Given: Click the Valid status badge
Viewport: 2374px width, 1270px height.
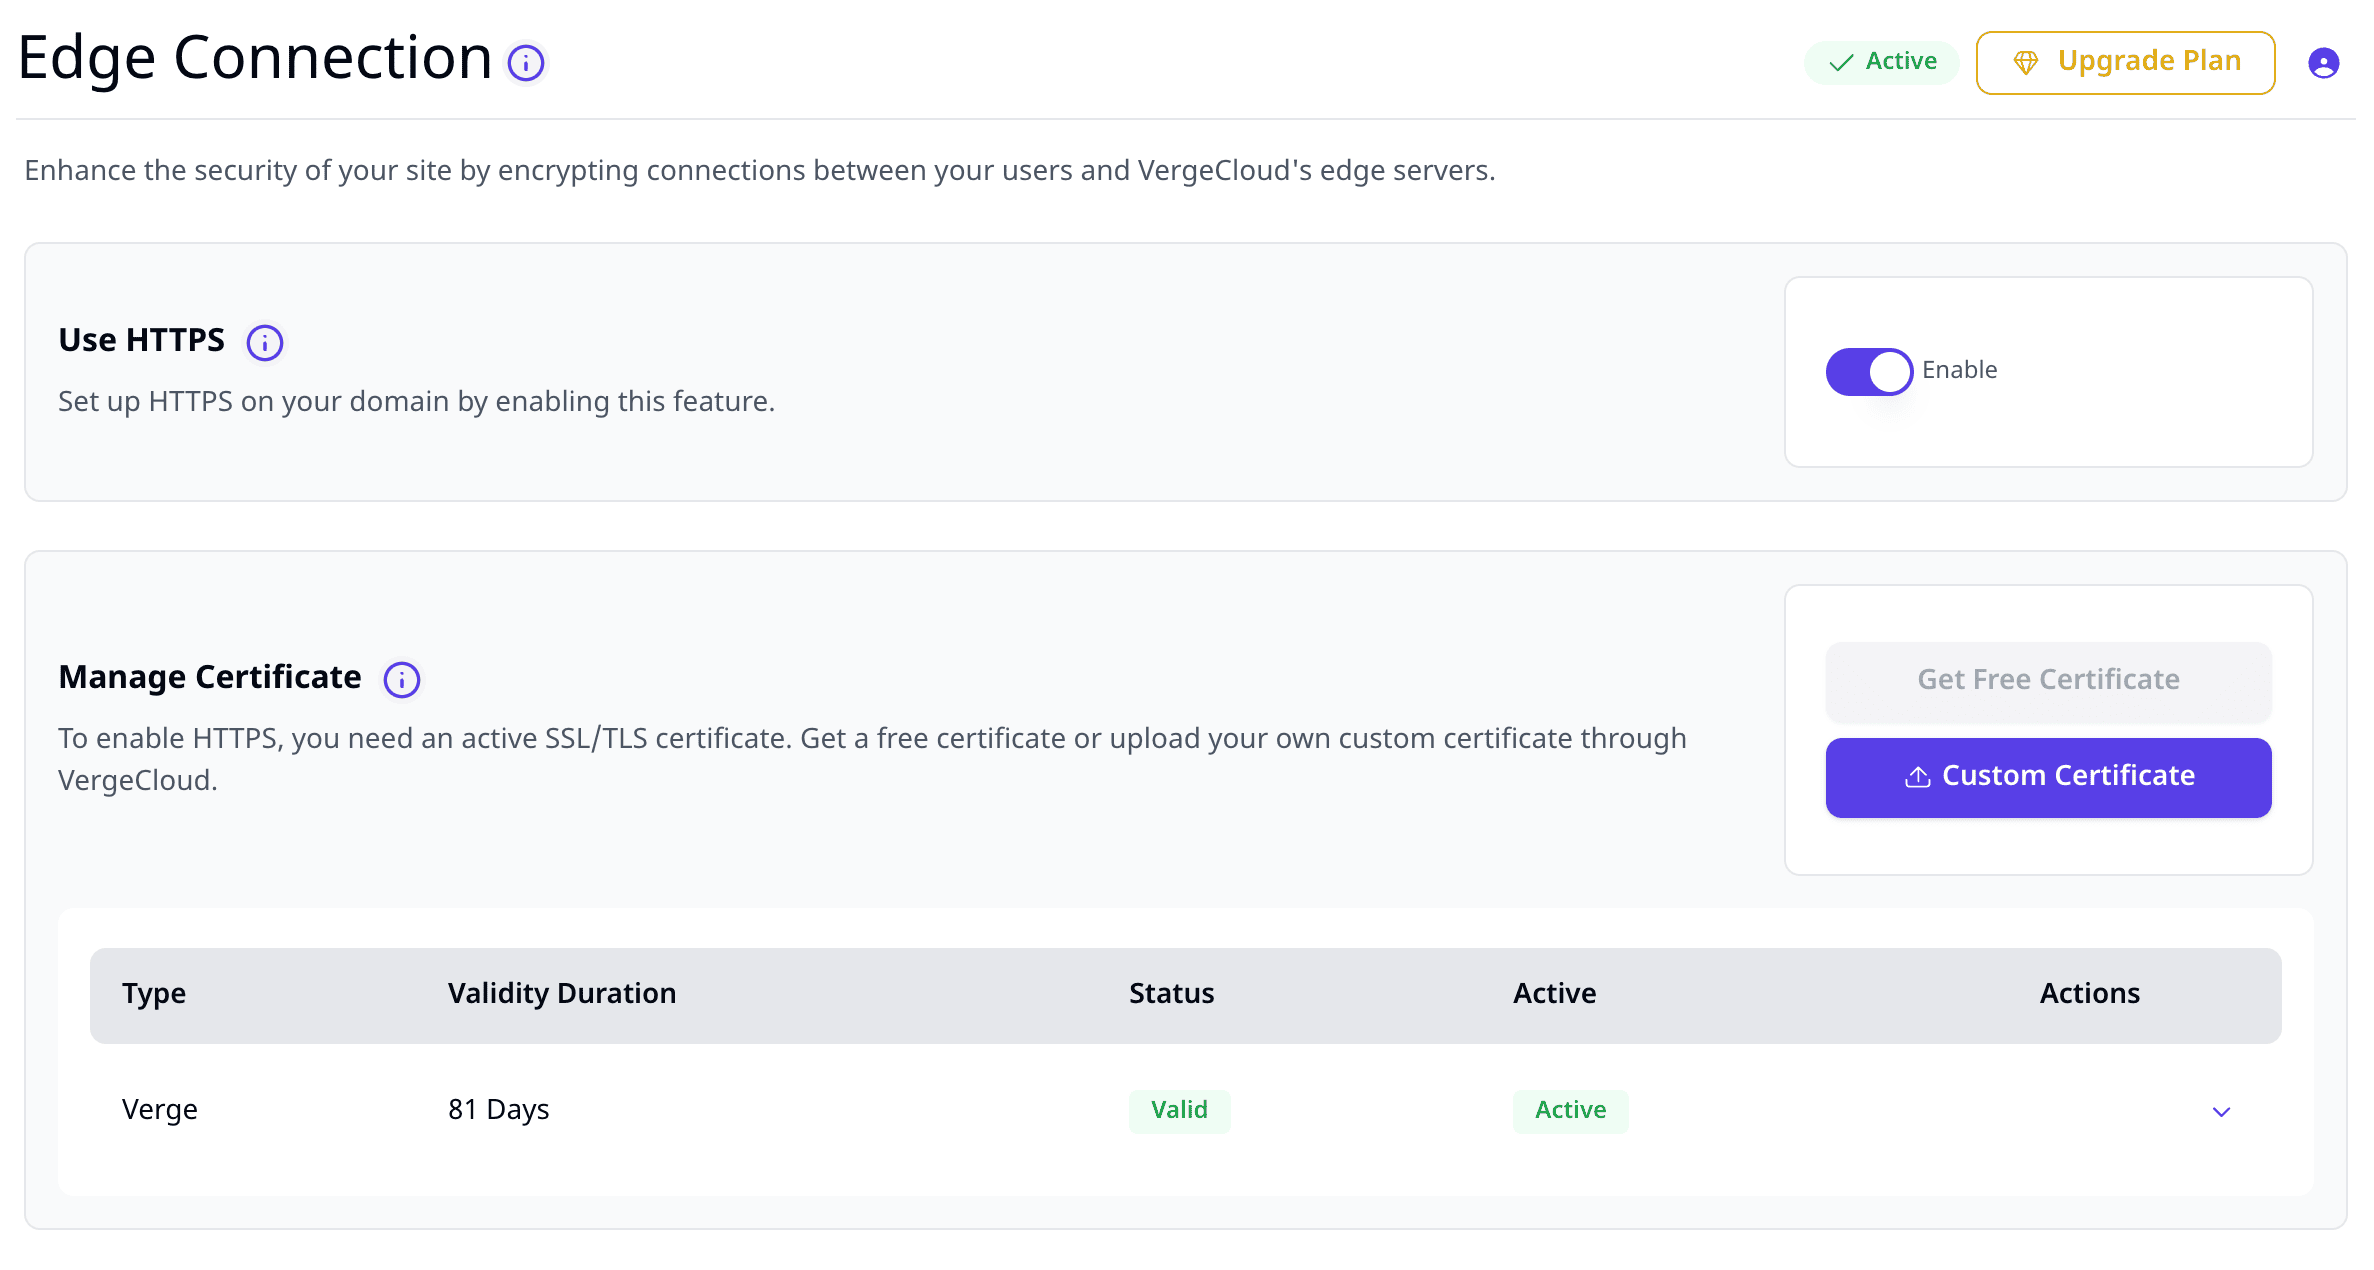Looking at the screenshot, I should pos(1179,1111).
